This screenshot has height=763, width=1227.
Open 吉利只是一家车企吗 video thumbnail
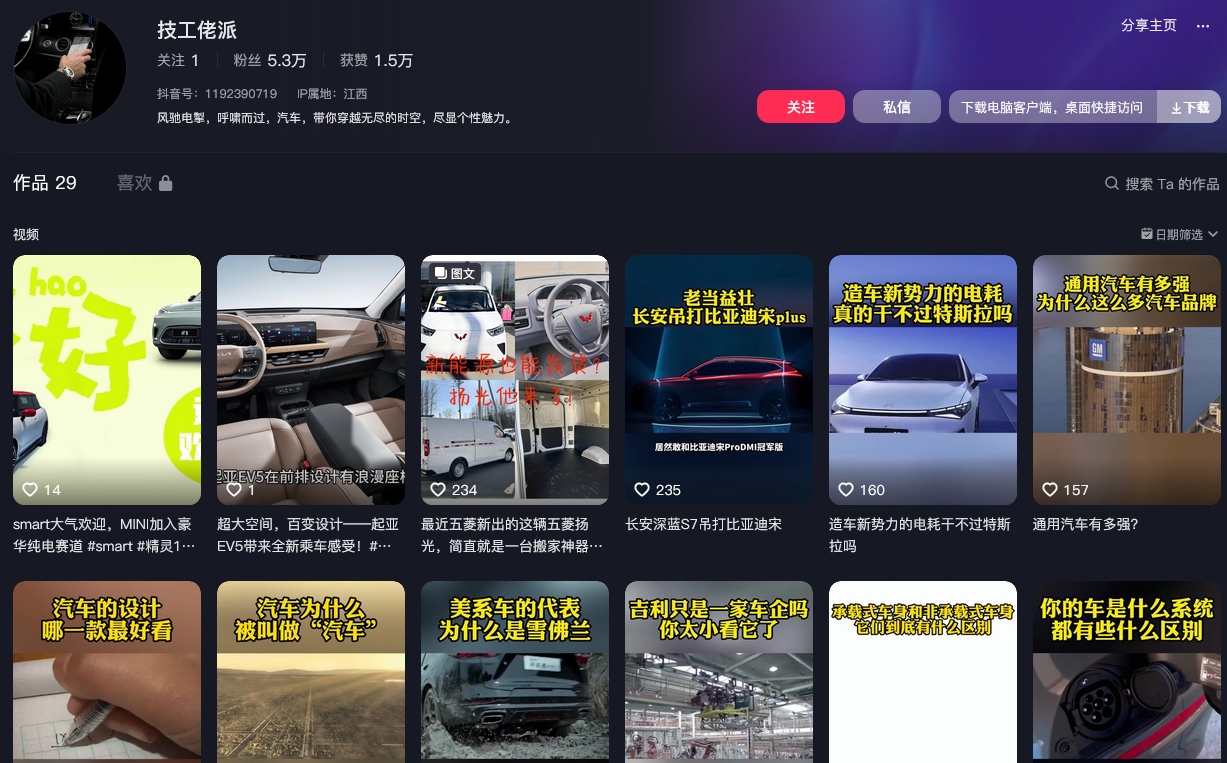tap(719, 672)
